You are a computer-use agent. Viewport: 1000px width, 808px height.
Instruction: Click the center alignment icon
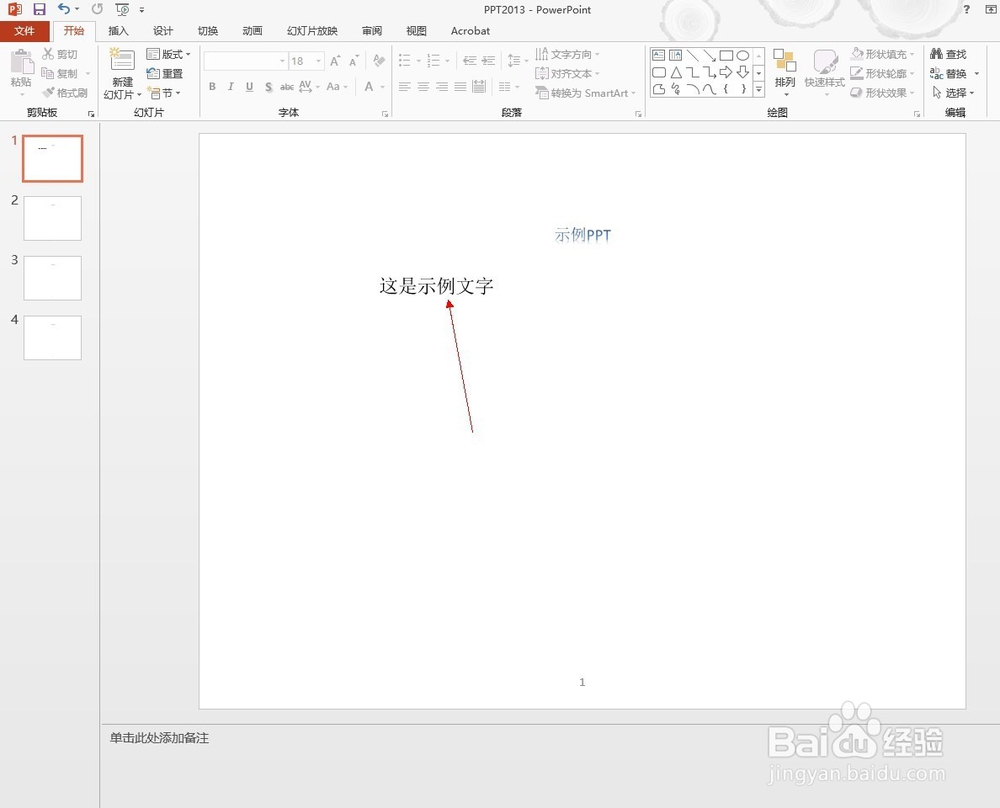point(421,87)
